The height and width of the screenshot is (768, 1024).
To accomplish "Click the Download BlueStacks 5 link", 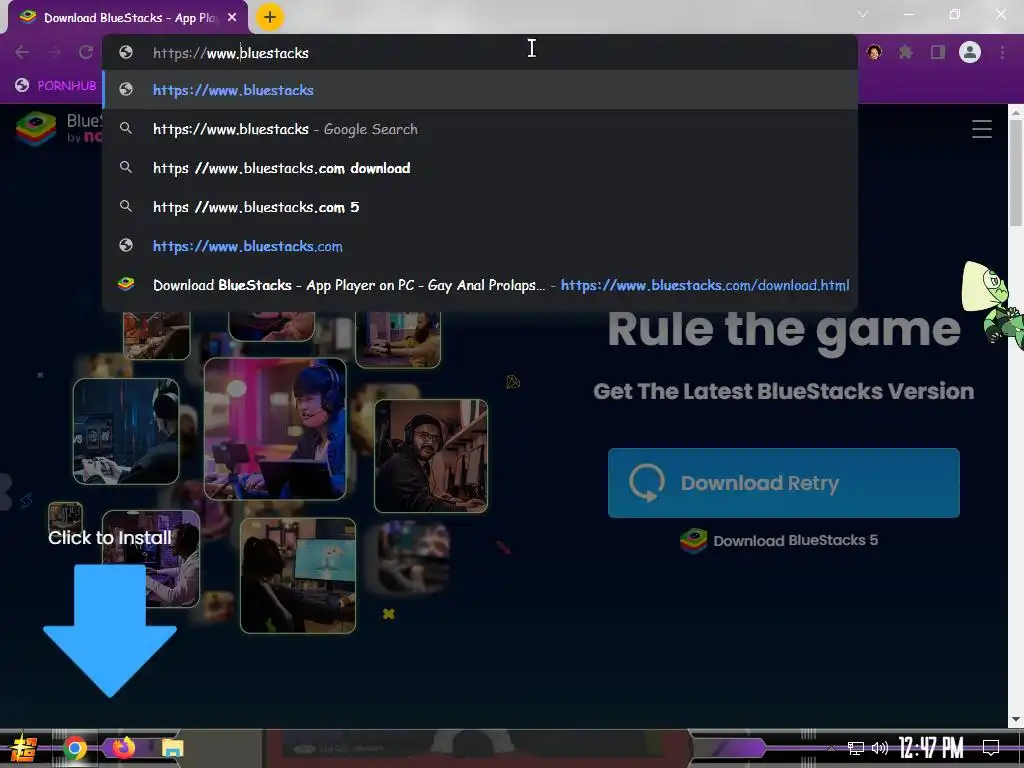I will click(779, 541).
